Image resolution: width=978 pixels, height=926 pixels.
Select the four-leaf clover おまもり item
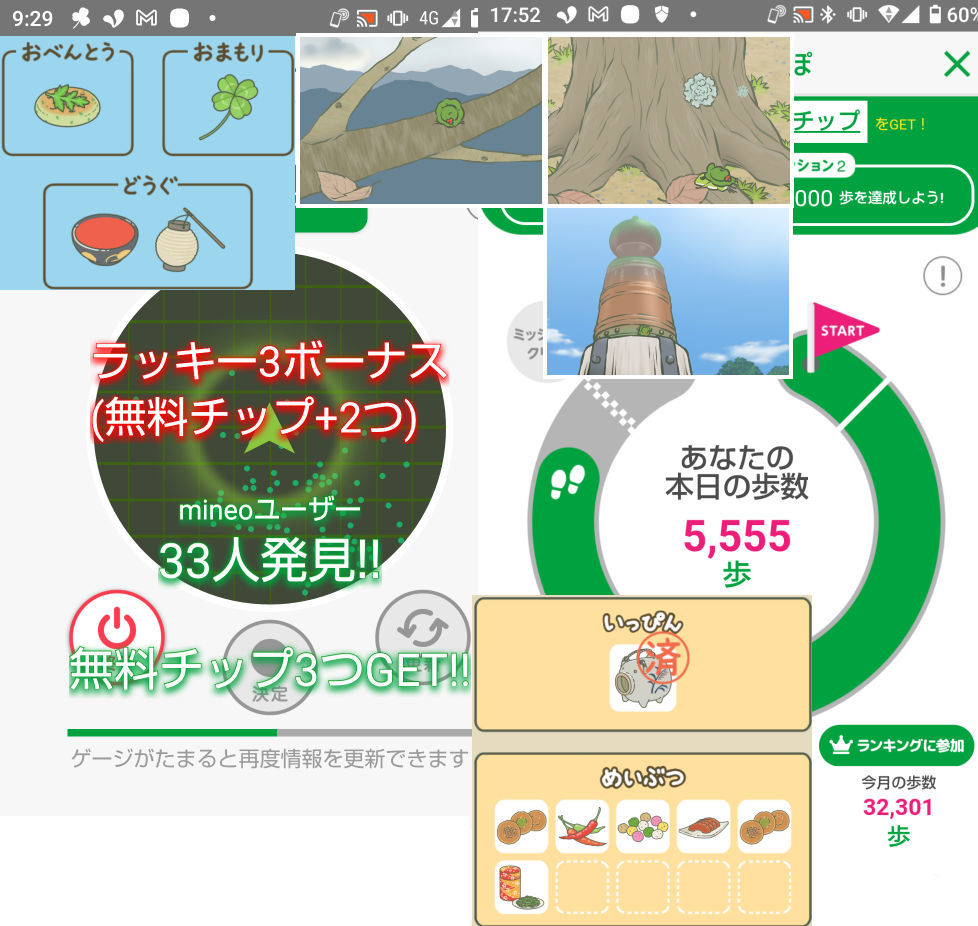[230, 107]
